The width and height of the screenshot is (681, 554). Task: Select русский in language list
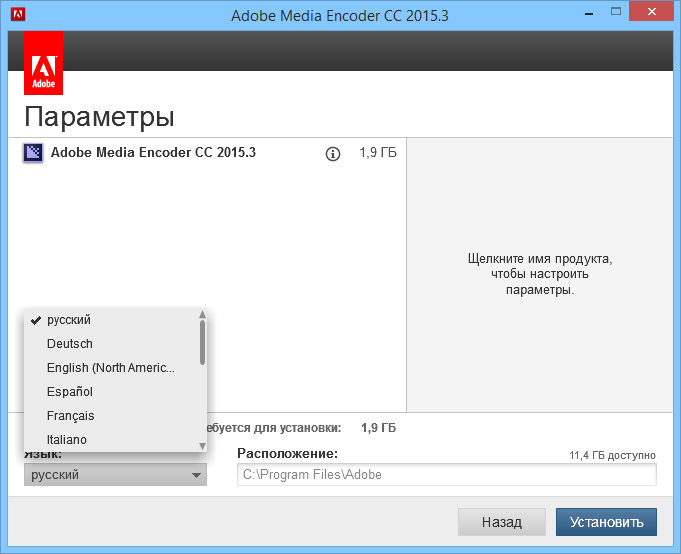click(115, 320)
